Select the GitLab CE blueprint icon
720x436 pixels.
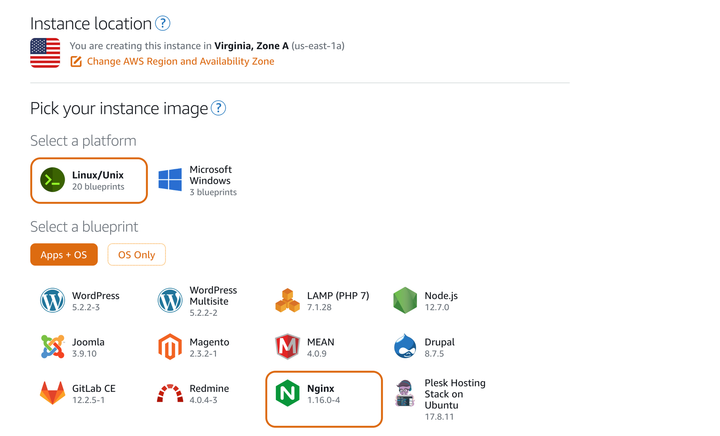click(x=52, y=393)
